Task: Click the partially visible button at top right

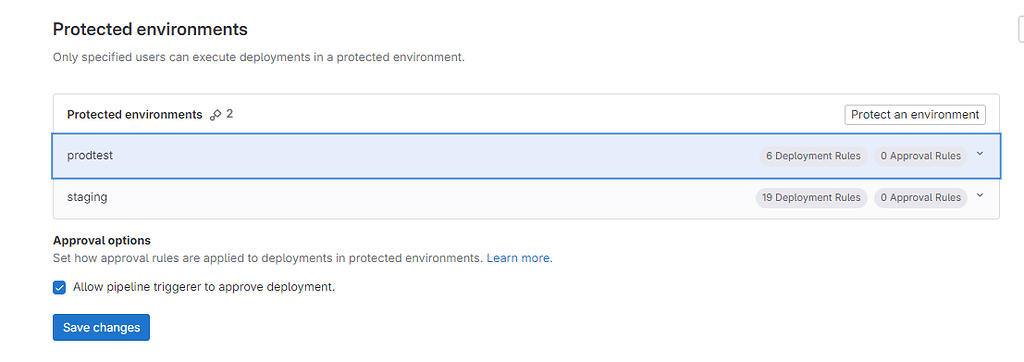Action: 1021,29
